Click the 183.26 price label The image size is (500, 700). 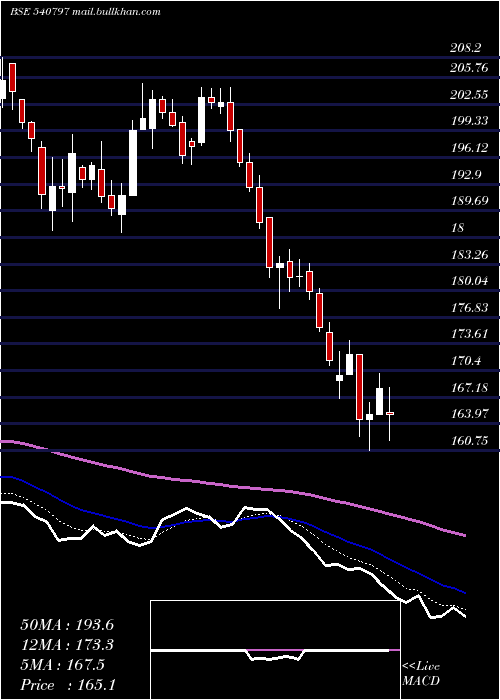[469, 254]
